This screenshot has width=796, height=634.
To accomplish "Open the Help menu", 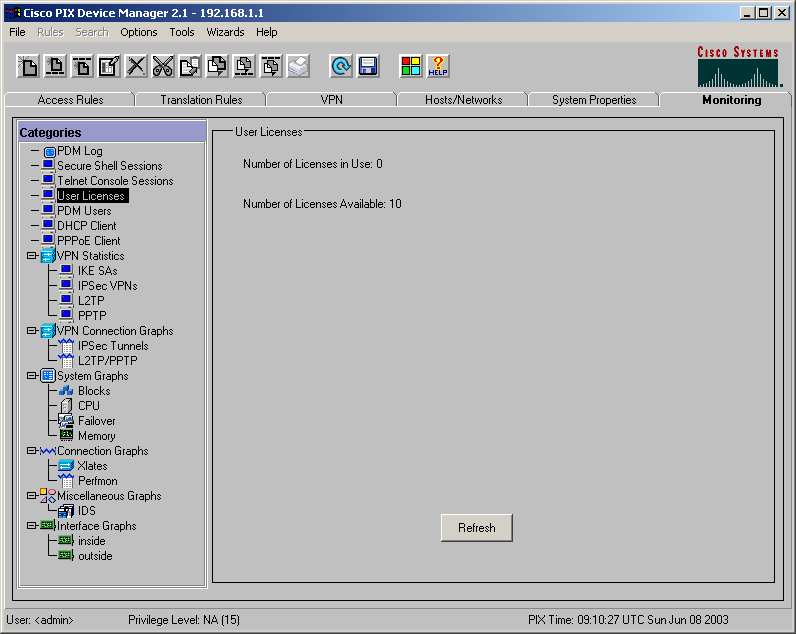I will tap(267, 32).
